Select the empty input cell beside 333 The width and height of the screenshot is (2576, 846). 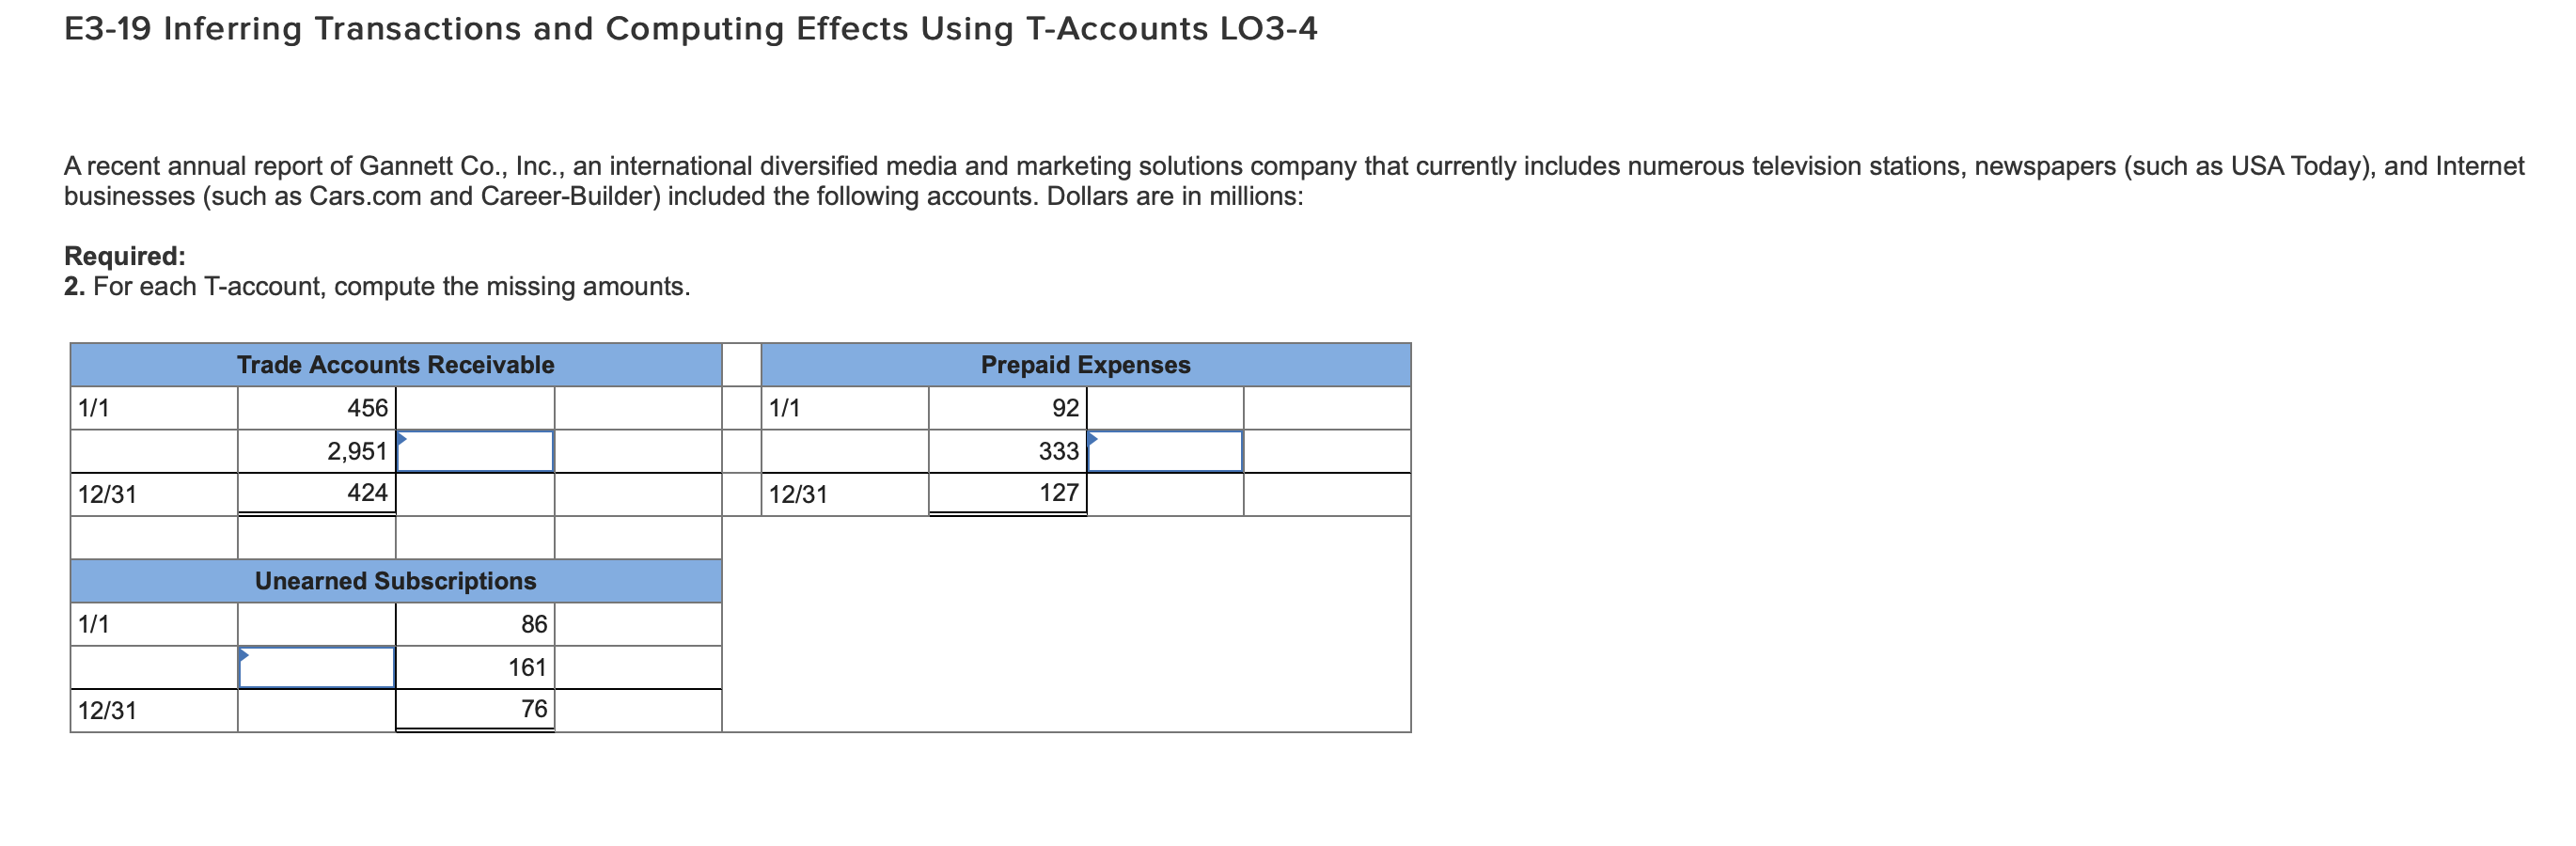(x=1163, y=451)
